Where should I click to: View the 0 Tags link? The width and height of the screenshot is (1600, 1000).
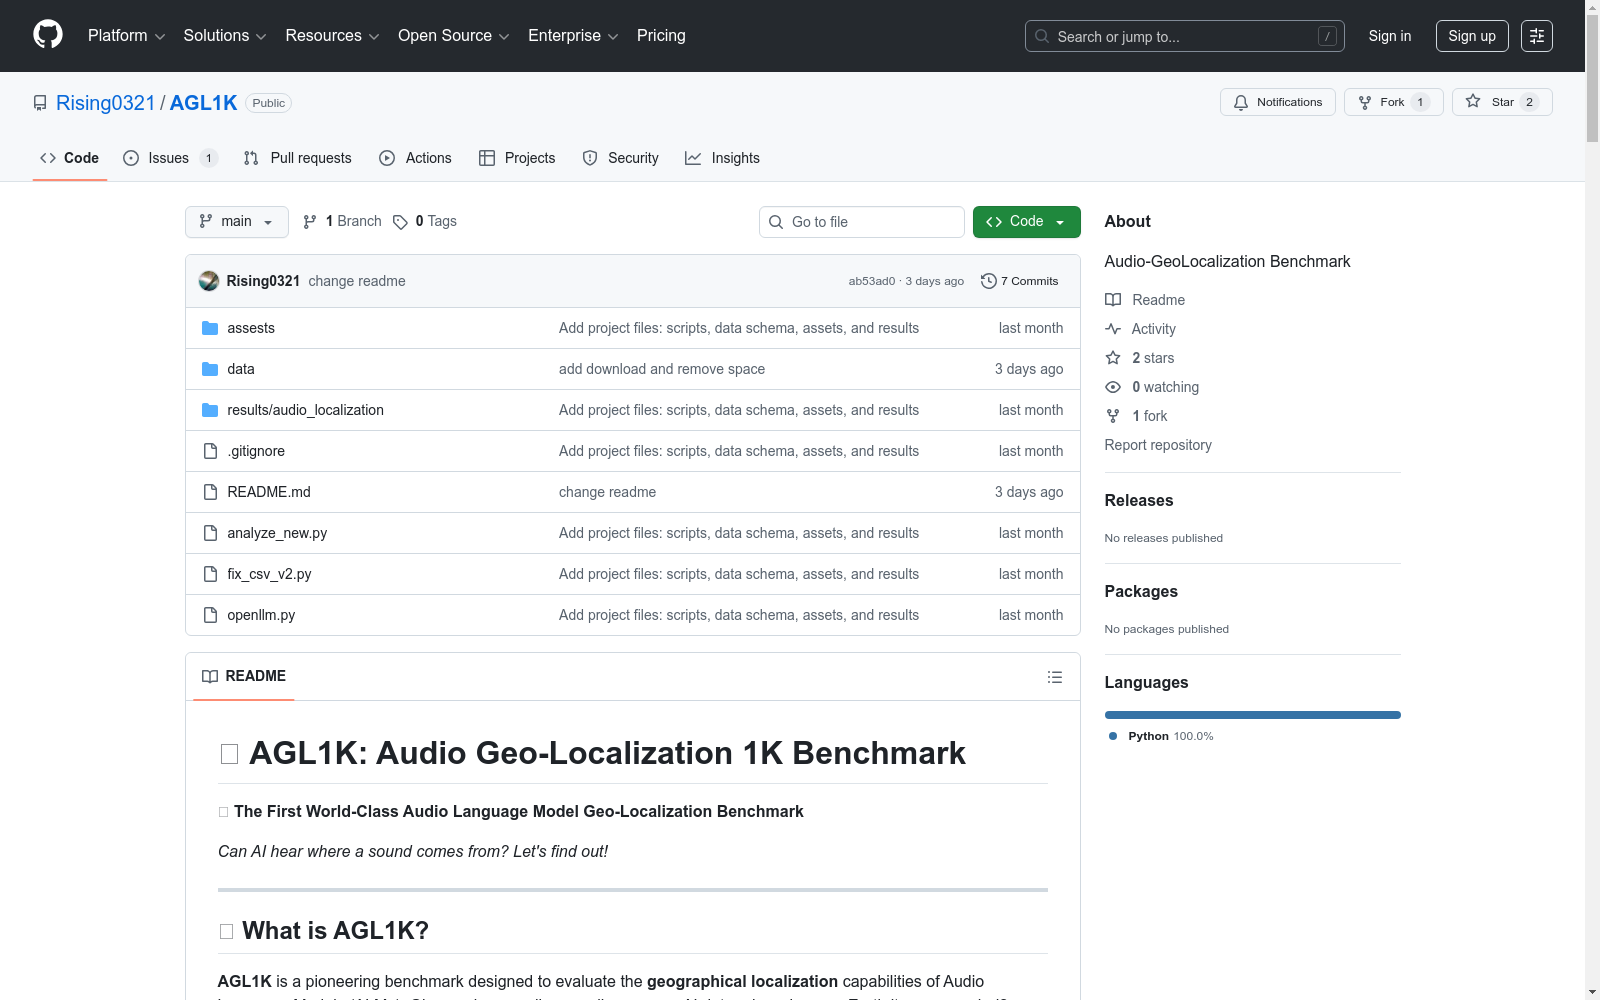425,222
